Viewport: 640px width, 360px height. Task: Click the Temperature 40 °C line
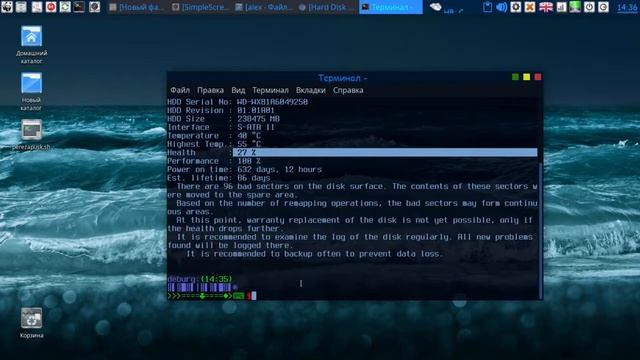coord(214,136)
